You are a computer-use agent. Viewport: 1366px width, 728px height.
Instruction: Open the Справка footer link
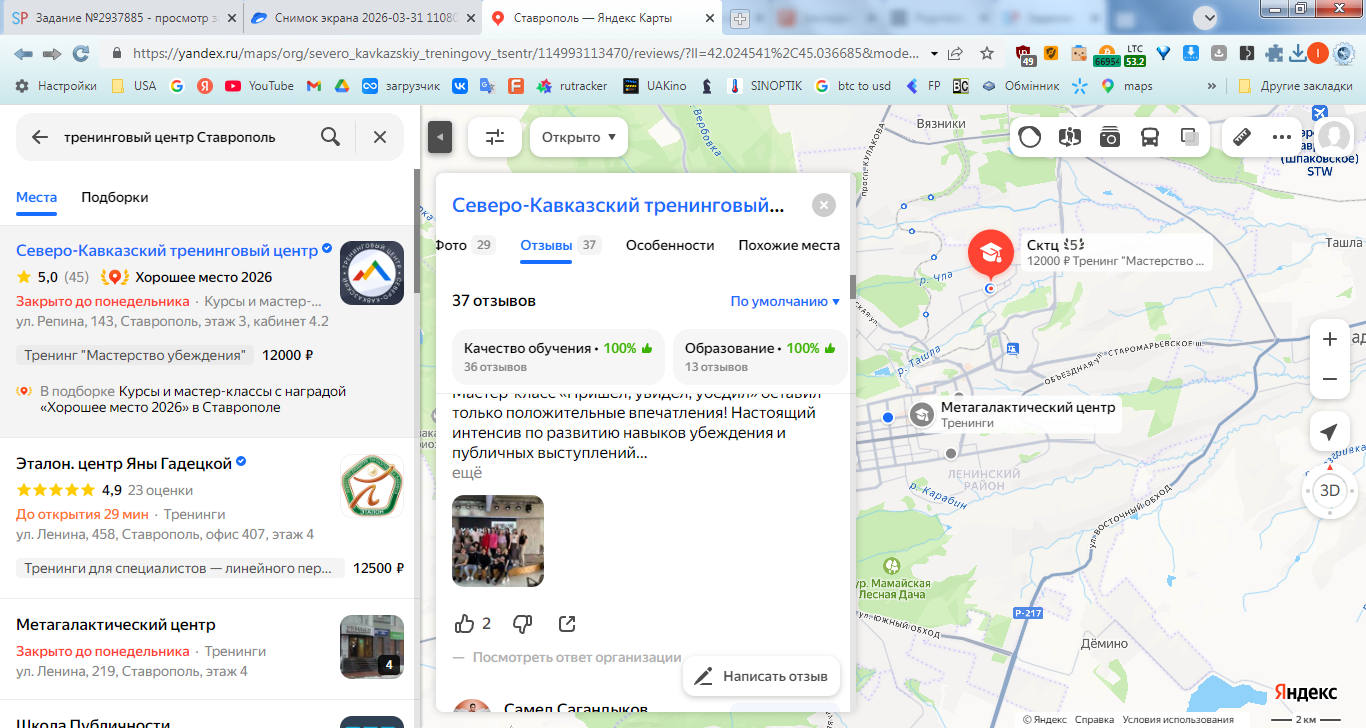point(1095,720)
